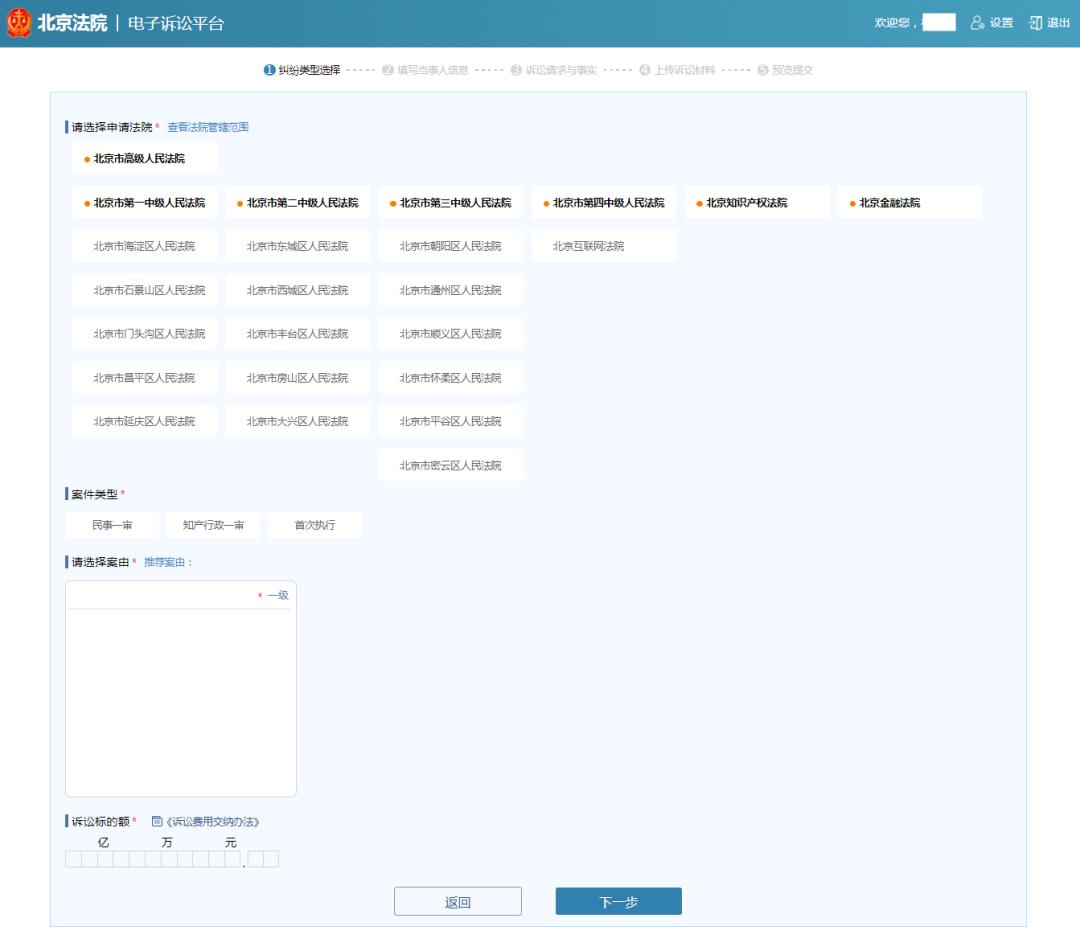Select case type 知产行政一审
1080x947 pixels.
(x=214, y=525)
